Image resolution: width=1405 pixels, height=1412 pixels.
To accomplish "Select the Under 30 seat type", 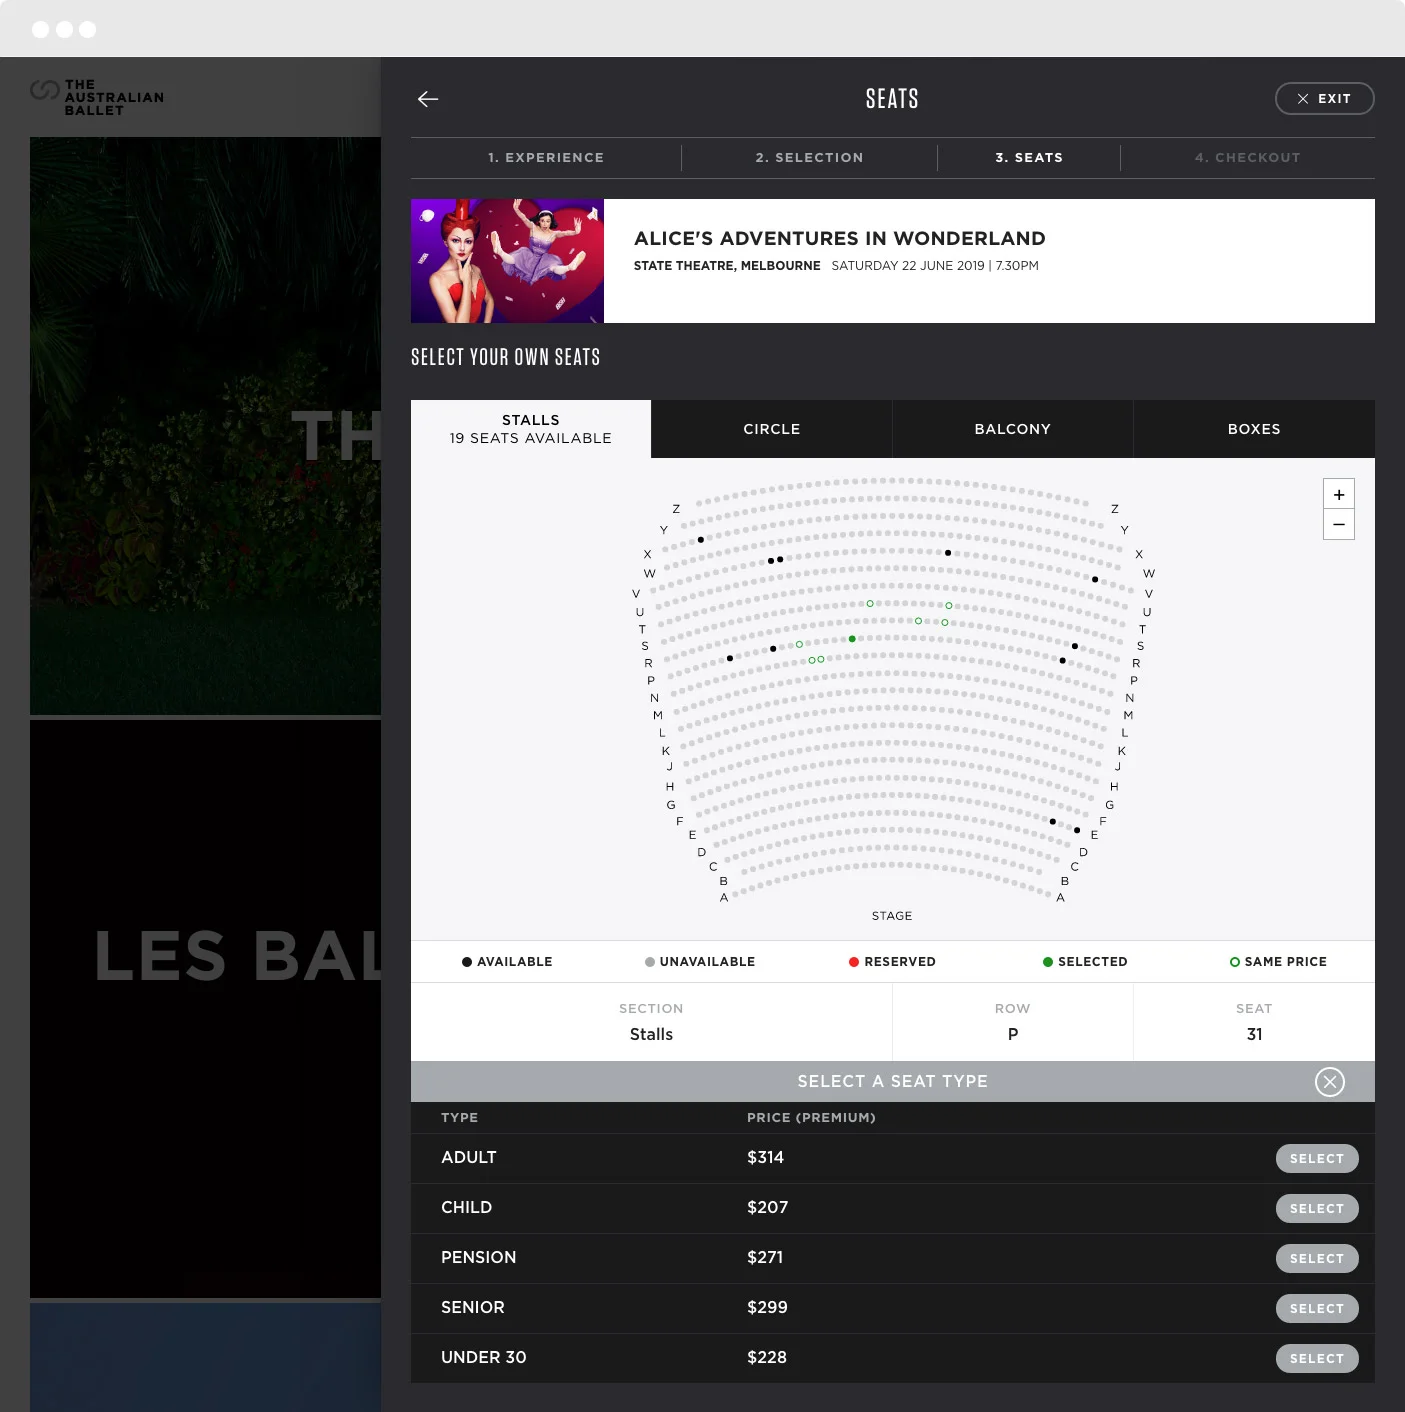I will point(1317,1359).
